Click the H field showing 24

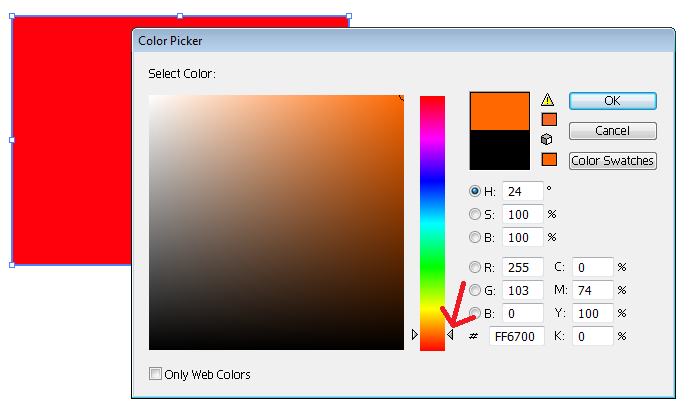pyautogui.click(x=523, y=191)
